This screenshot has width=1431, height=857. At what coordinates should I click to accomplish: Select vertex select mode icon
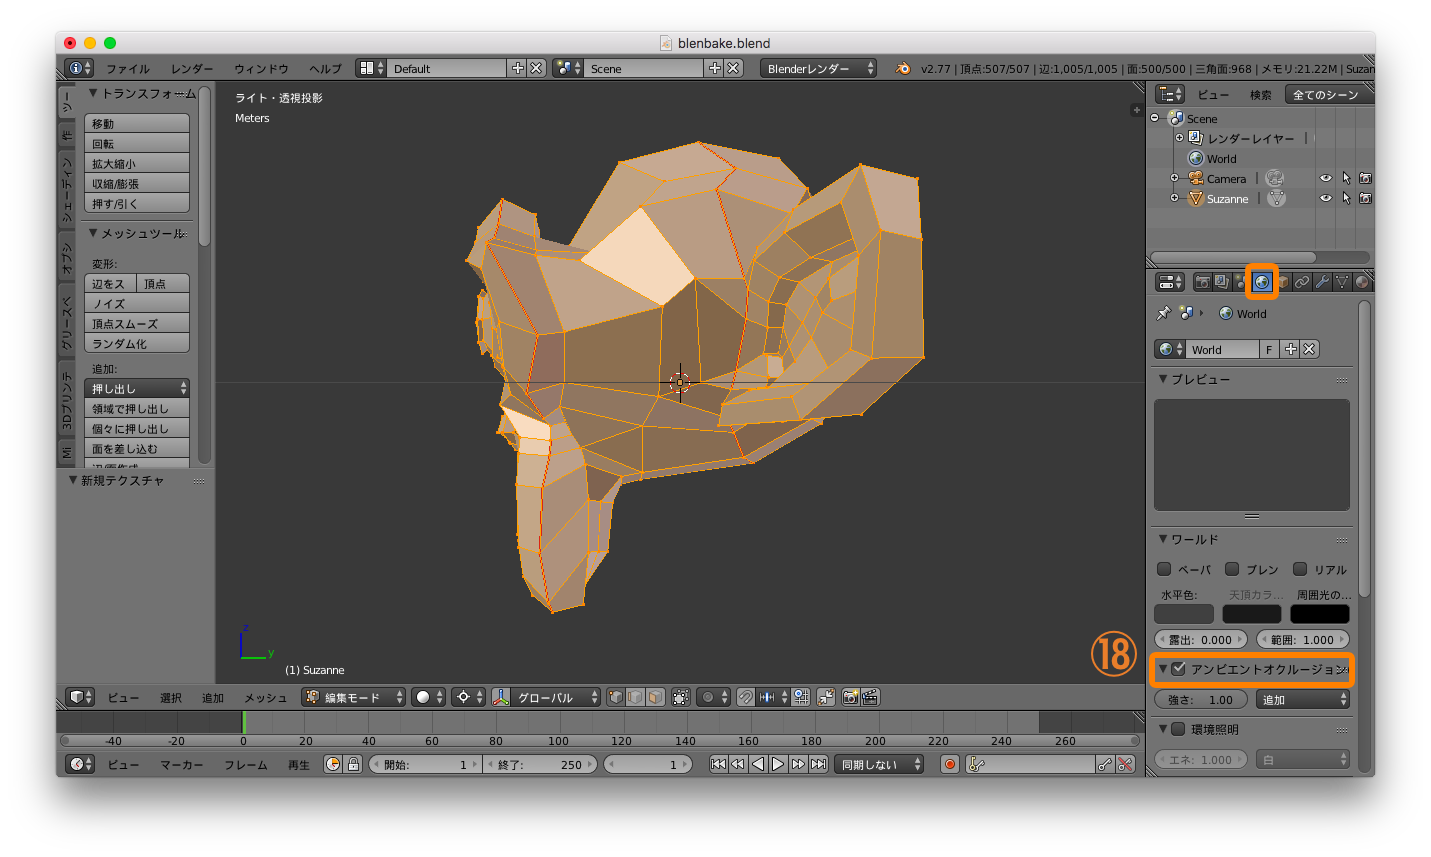pos(616,697)
